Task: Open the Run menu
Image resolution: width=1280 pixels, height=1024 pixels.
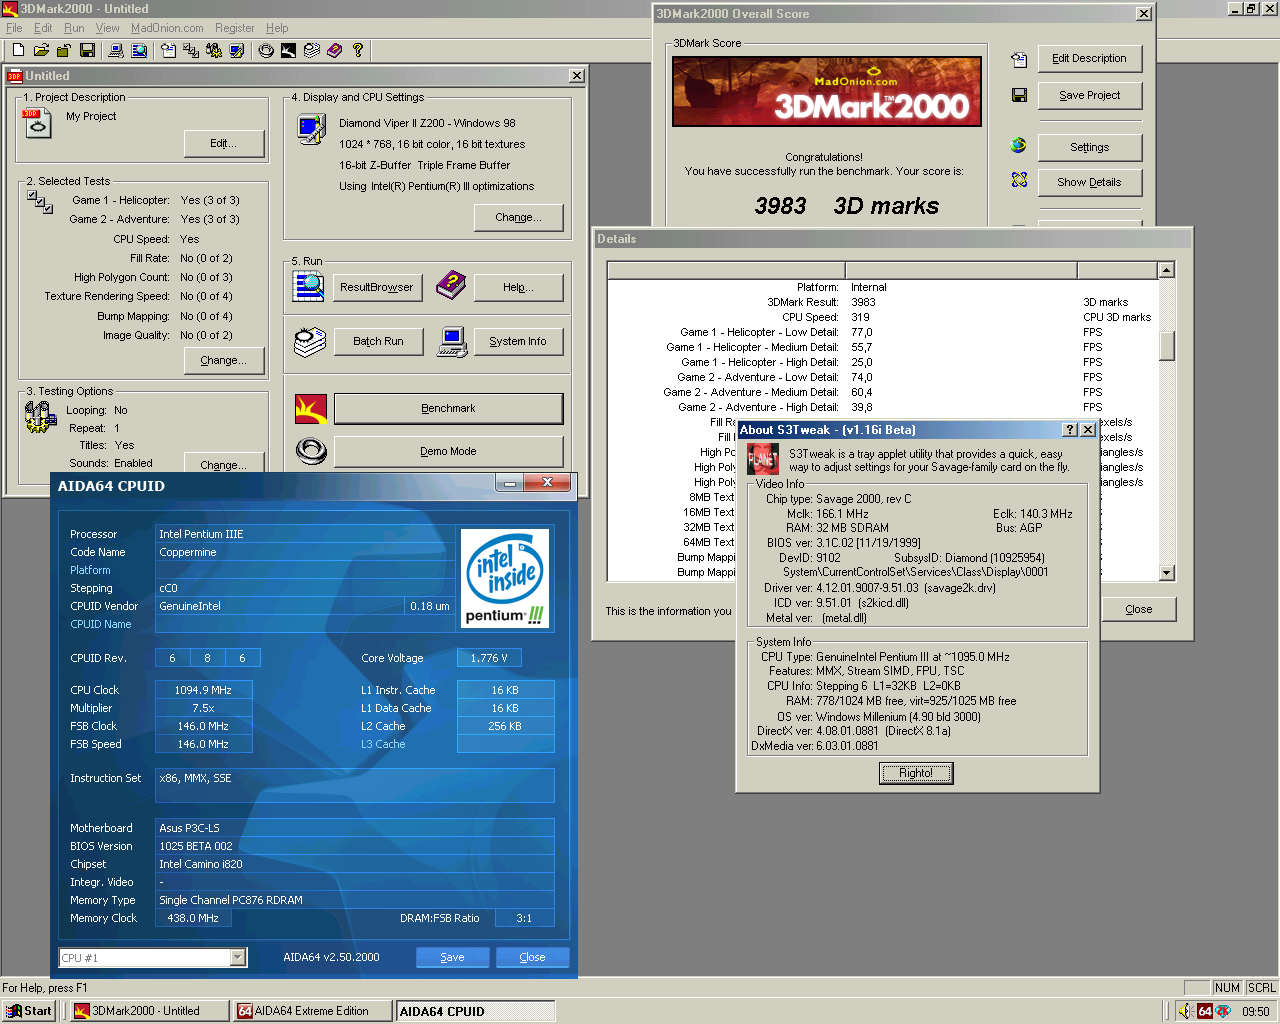Action: click(74, 28)
